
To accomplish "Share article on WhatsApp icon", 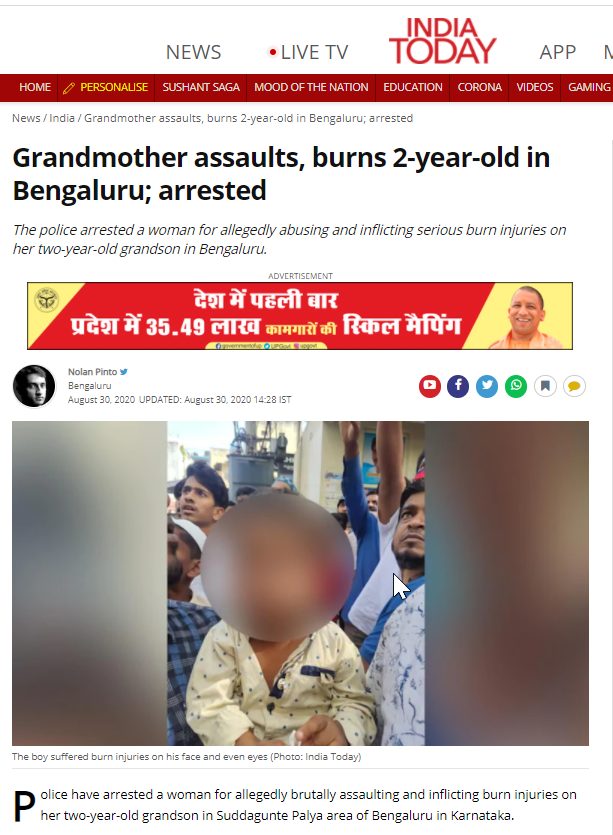I will coord(516,386).
